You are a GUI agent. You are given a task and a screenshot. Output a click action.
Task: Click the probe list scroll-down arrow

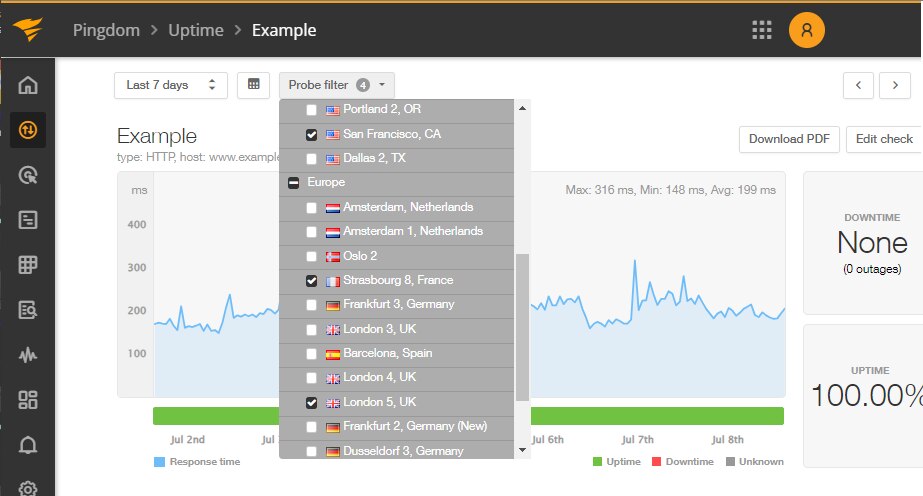pos(522,450)
